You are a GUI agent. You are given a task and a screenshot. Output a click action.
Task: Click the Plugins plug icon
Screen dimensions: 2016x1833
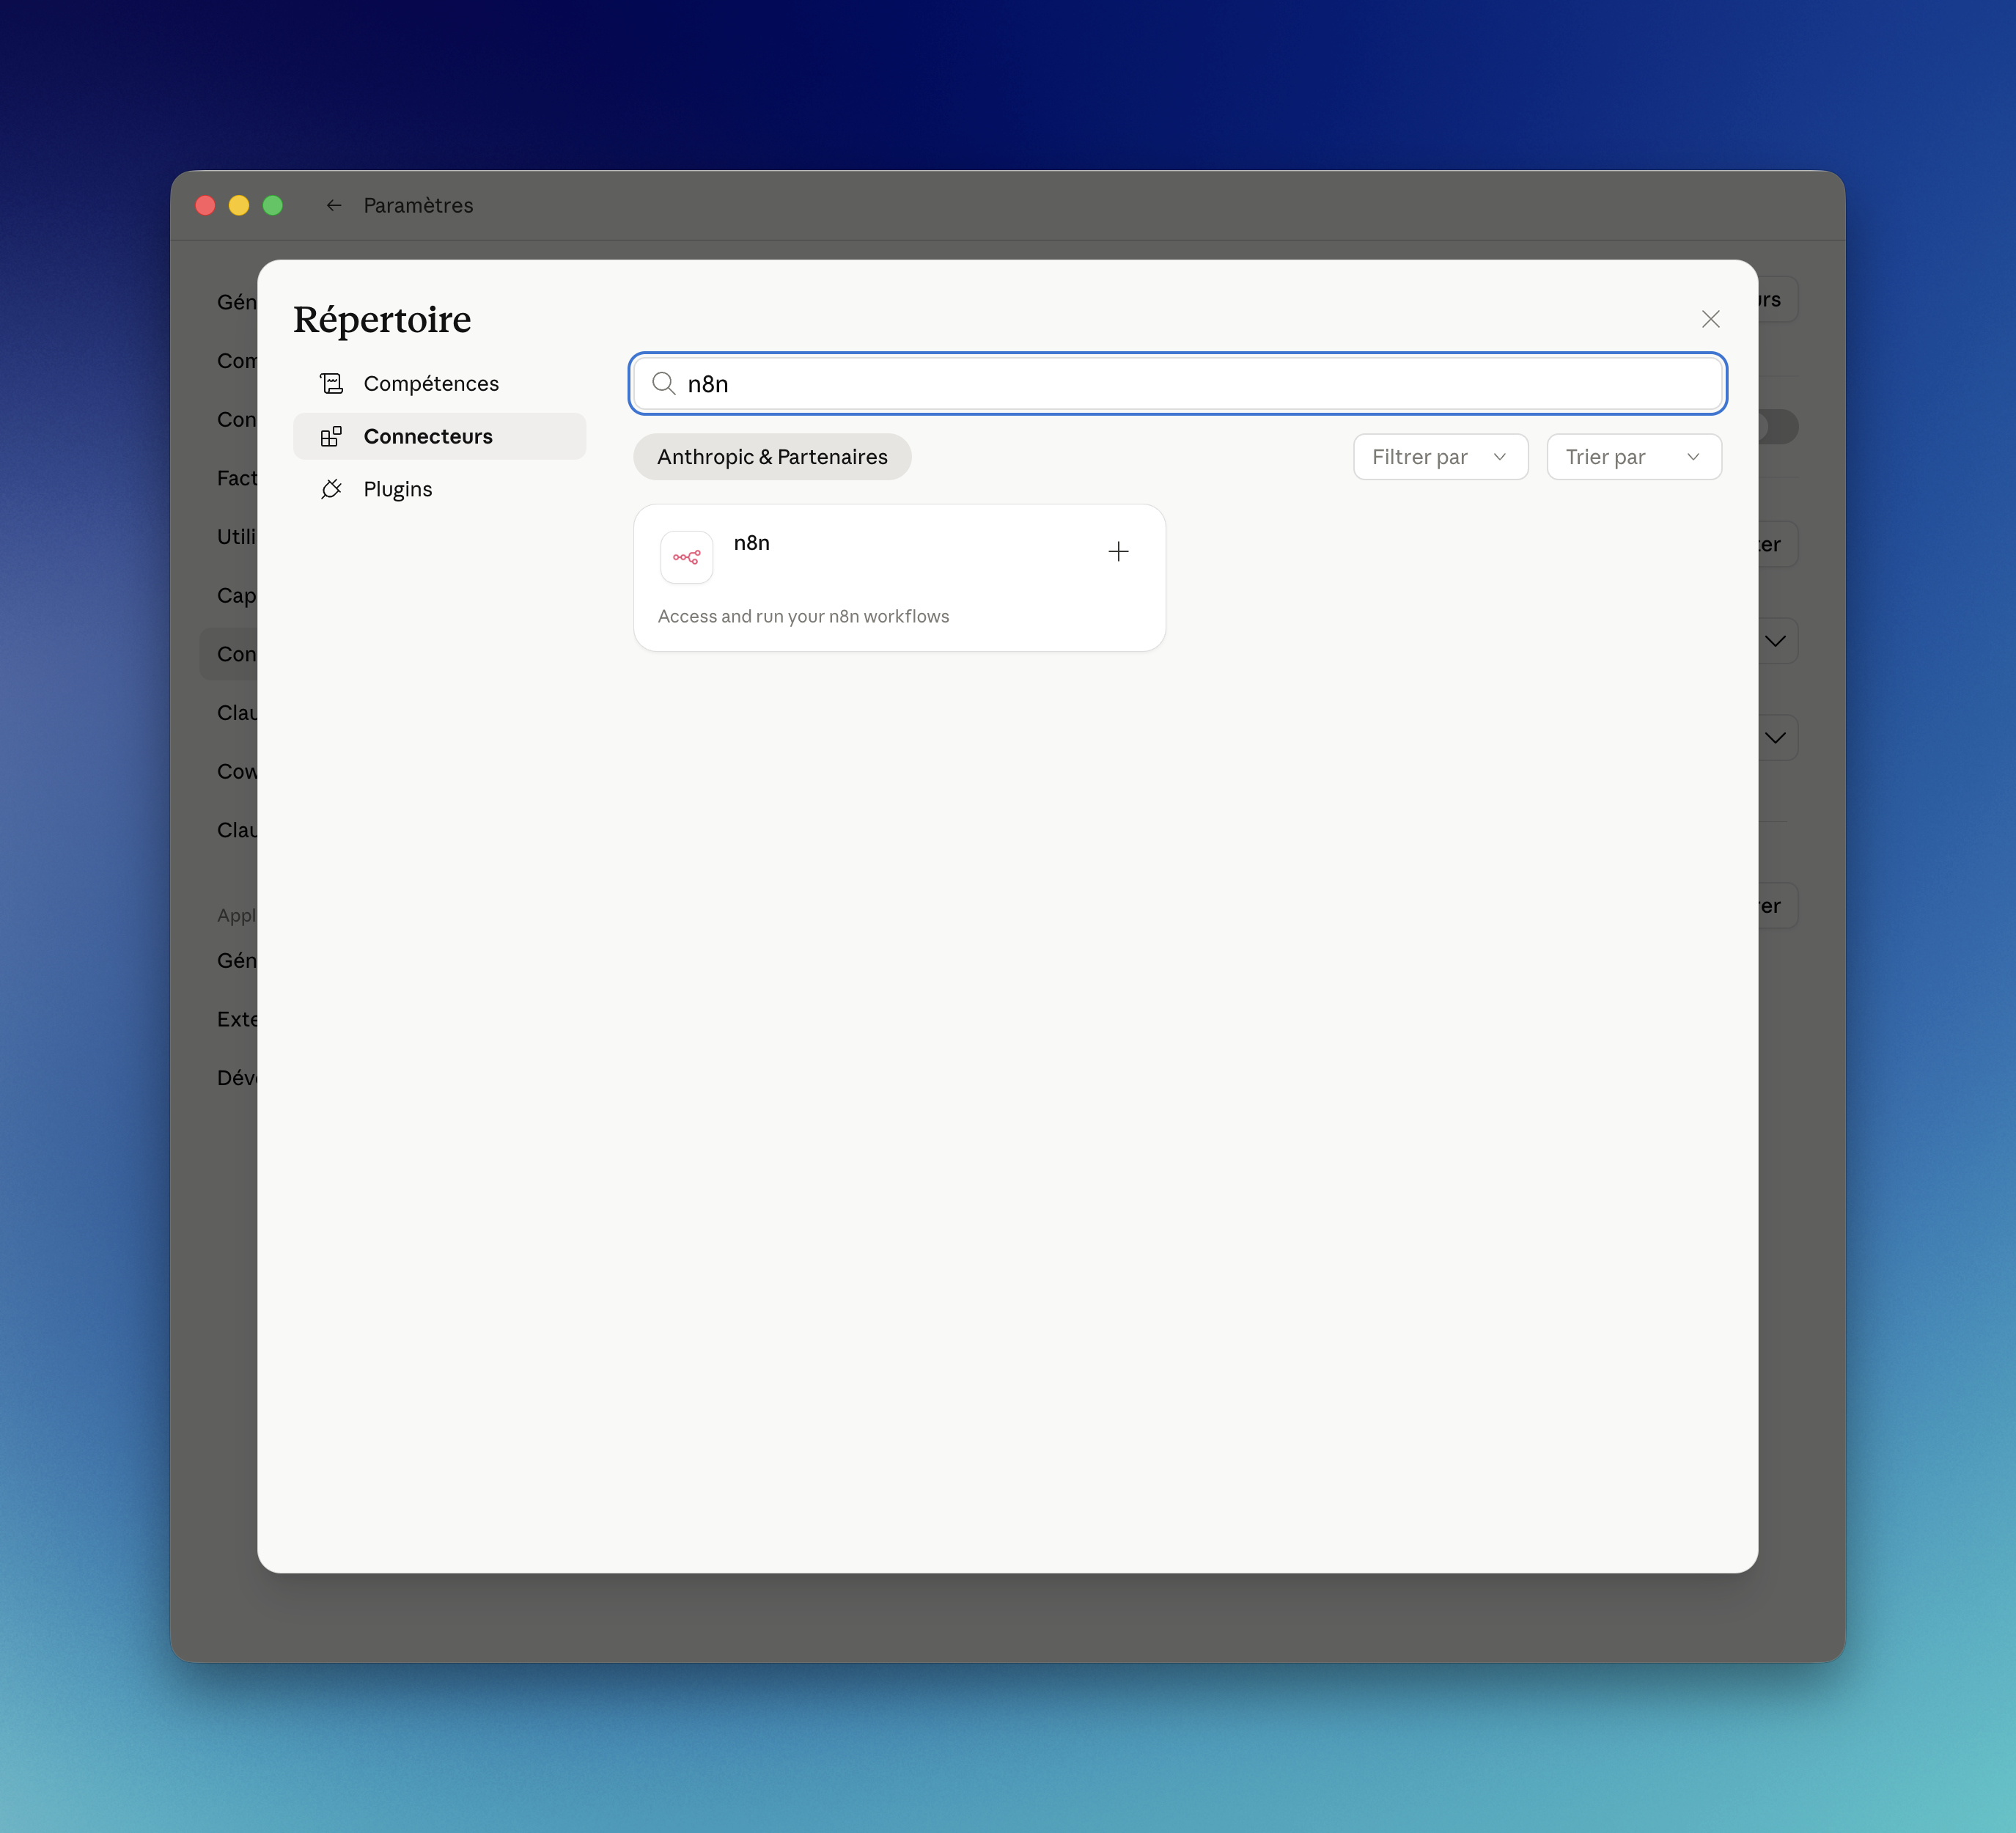(x=331, y=489)
